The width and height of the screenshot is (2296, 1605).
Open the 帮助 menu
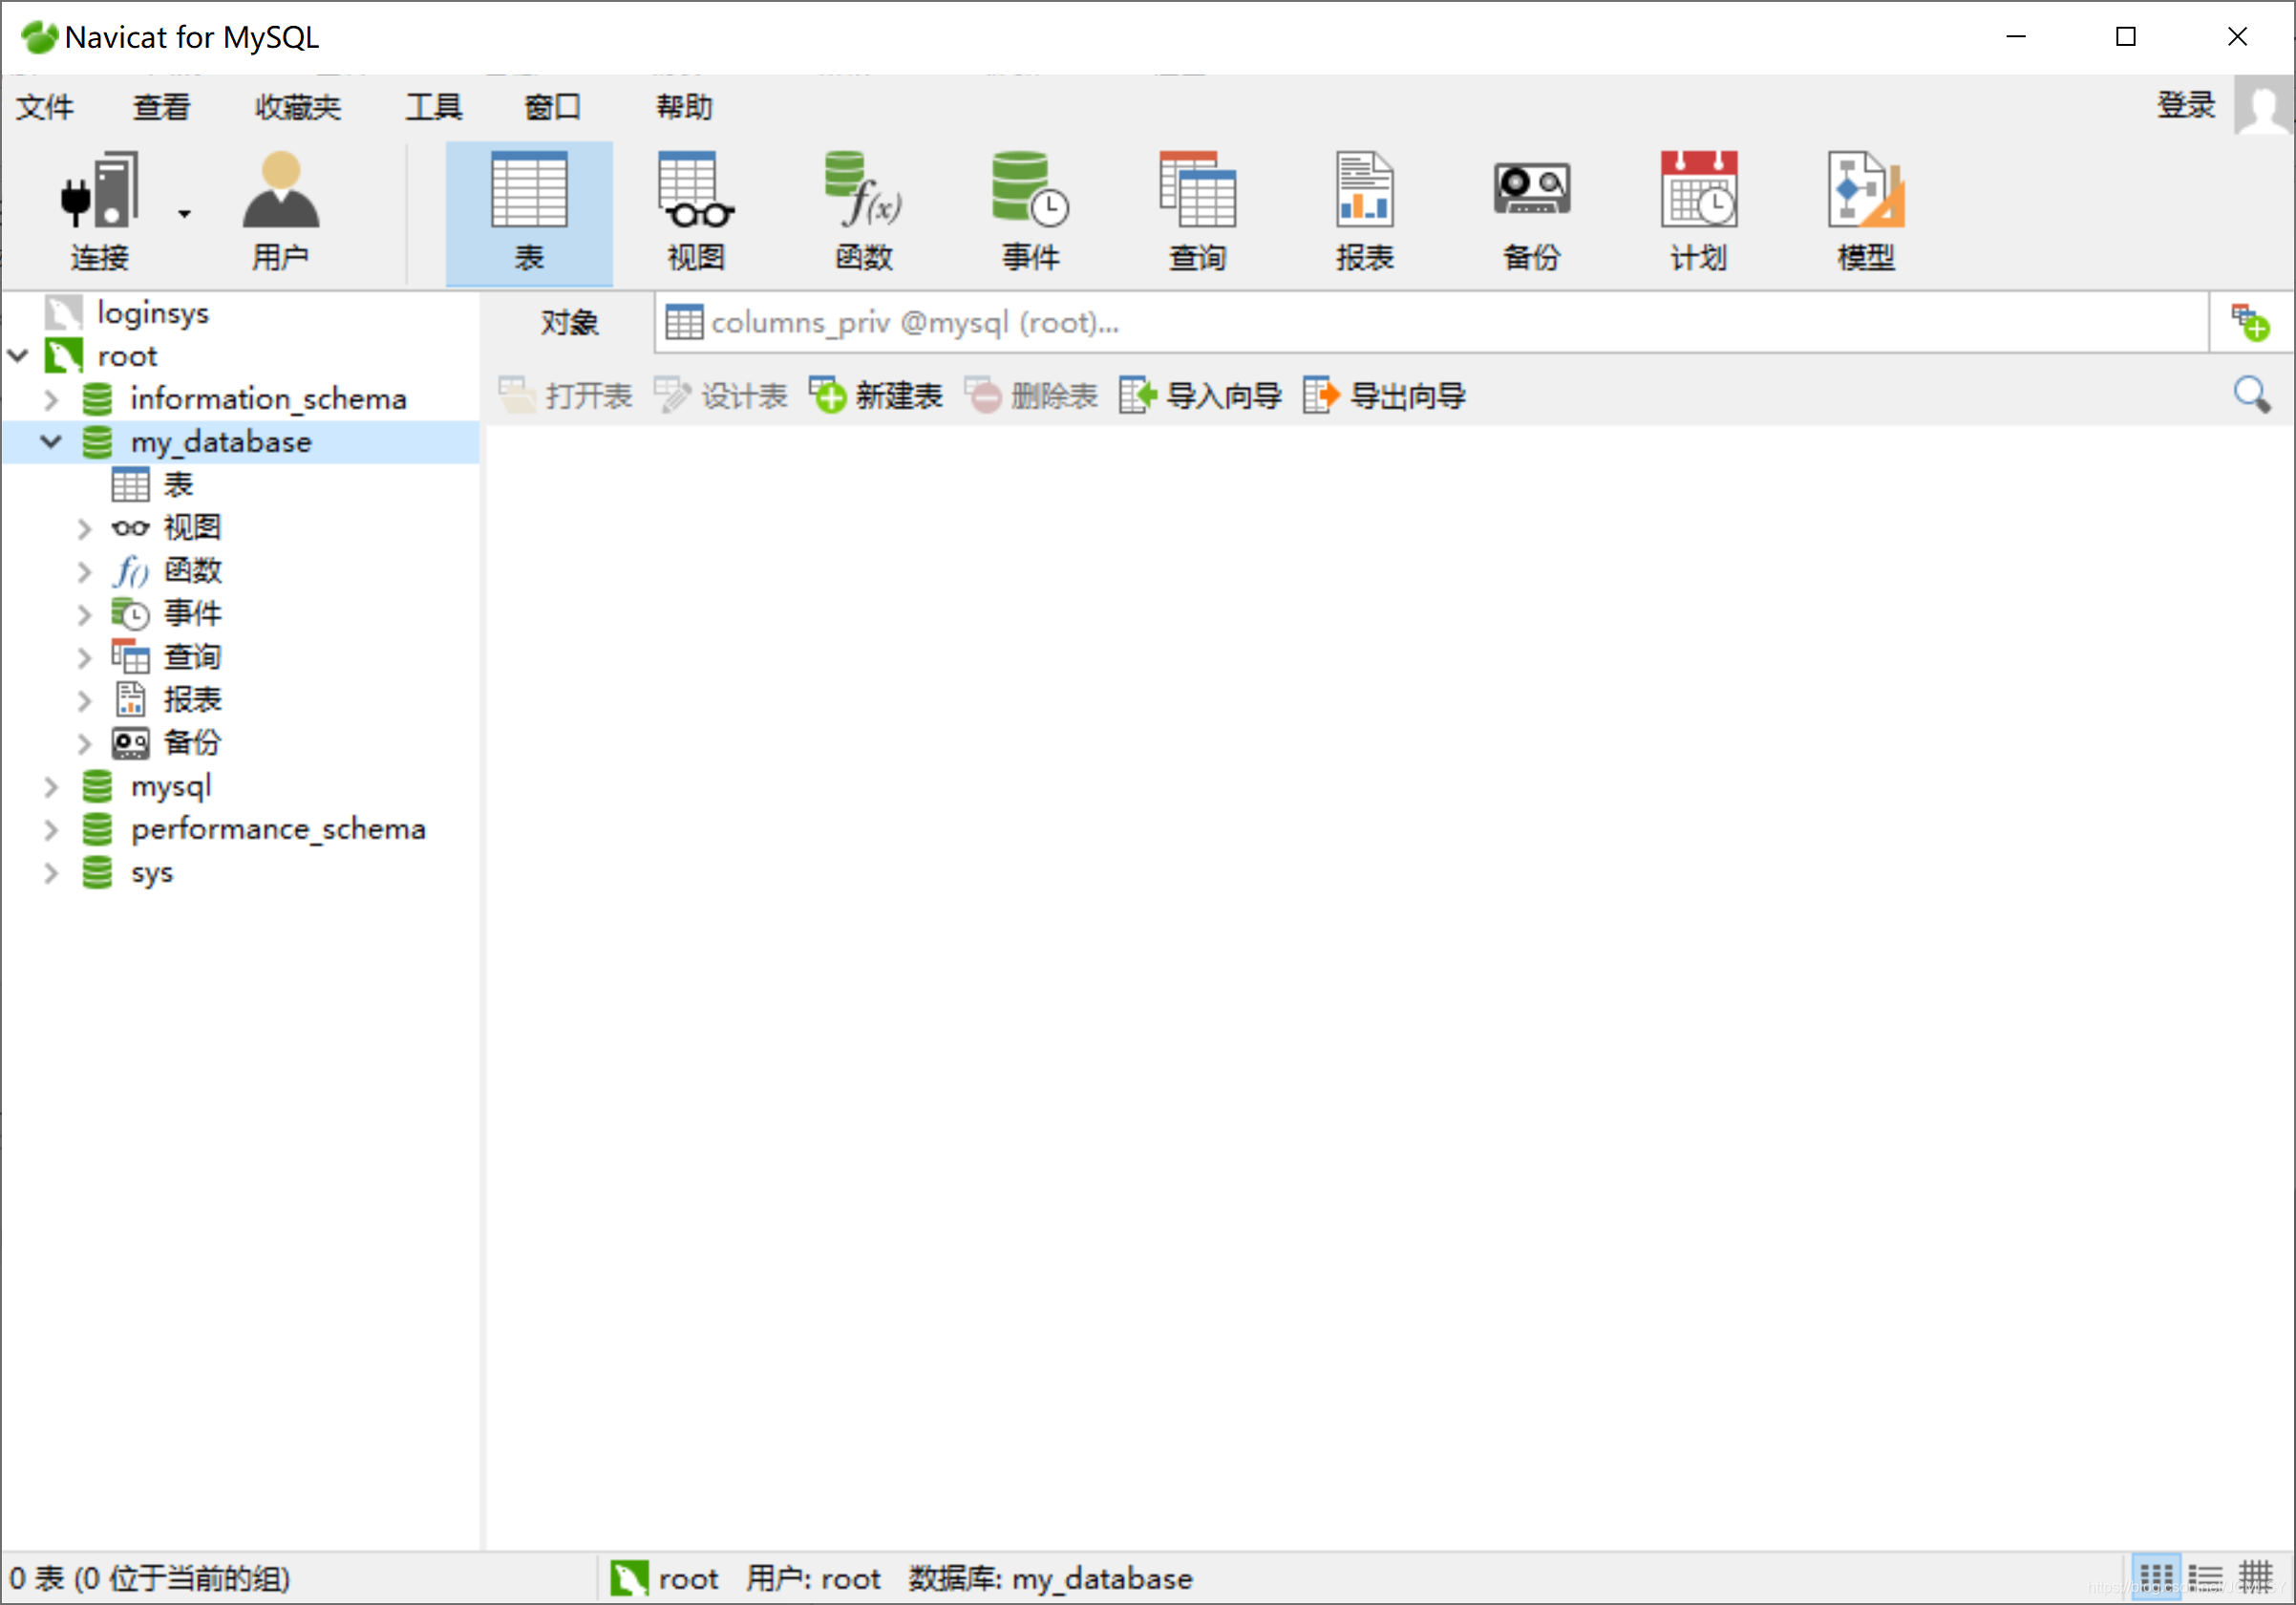pos(684,106)
